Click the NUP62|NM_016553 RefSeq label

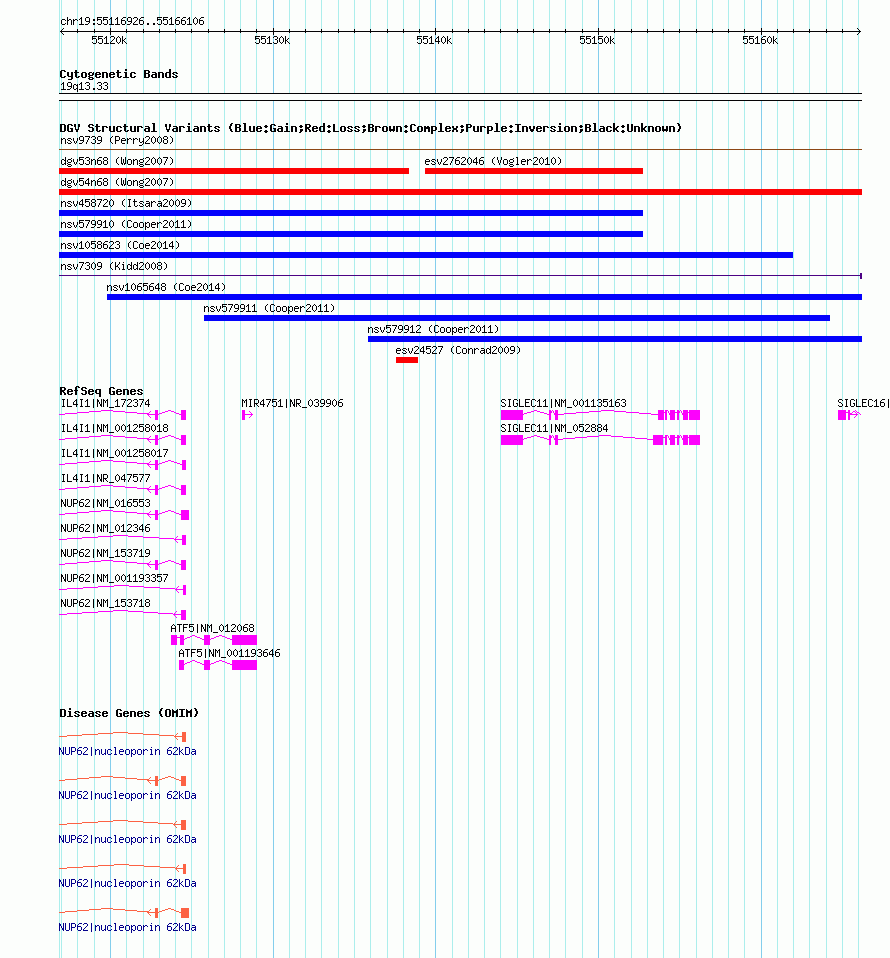(105, 503)
